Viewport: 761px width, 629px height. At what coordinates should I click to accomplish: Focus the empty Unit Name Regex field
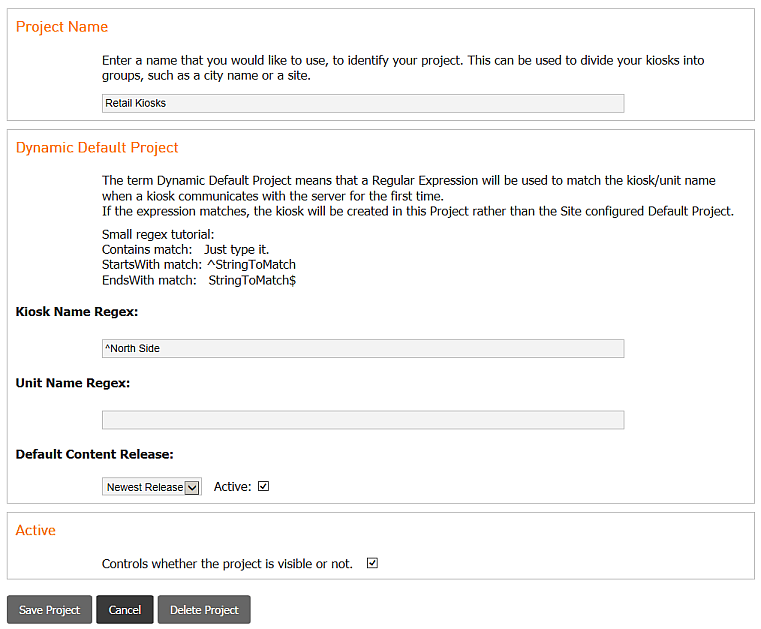363,420
